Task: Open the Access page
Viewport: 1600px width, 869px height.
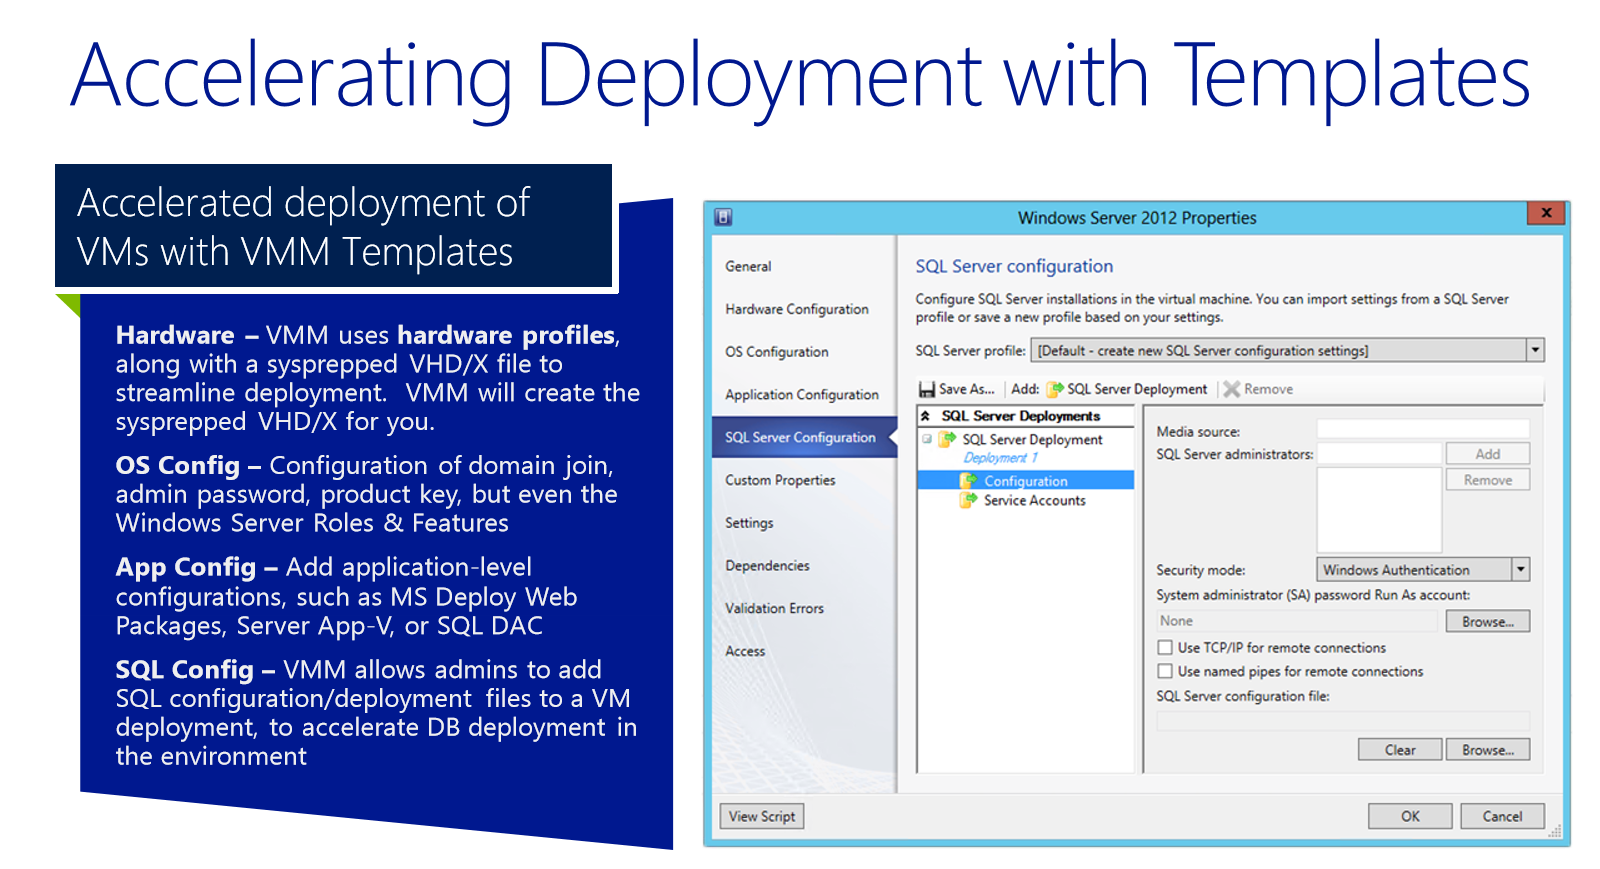Action: coord(745,651)
